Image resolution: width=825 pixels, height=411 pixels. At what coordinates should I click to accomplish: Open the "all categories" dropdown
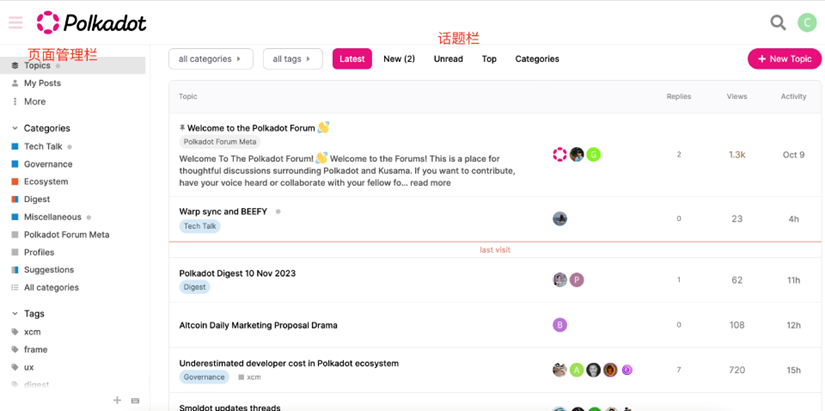[x=210, y=59]
